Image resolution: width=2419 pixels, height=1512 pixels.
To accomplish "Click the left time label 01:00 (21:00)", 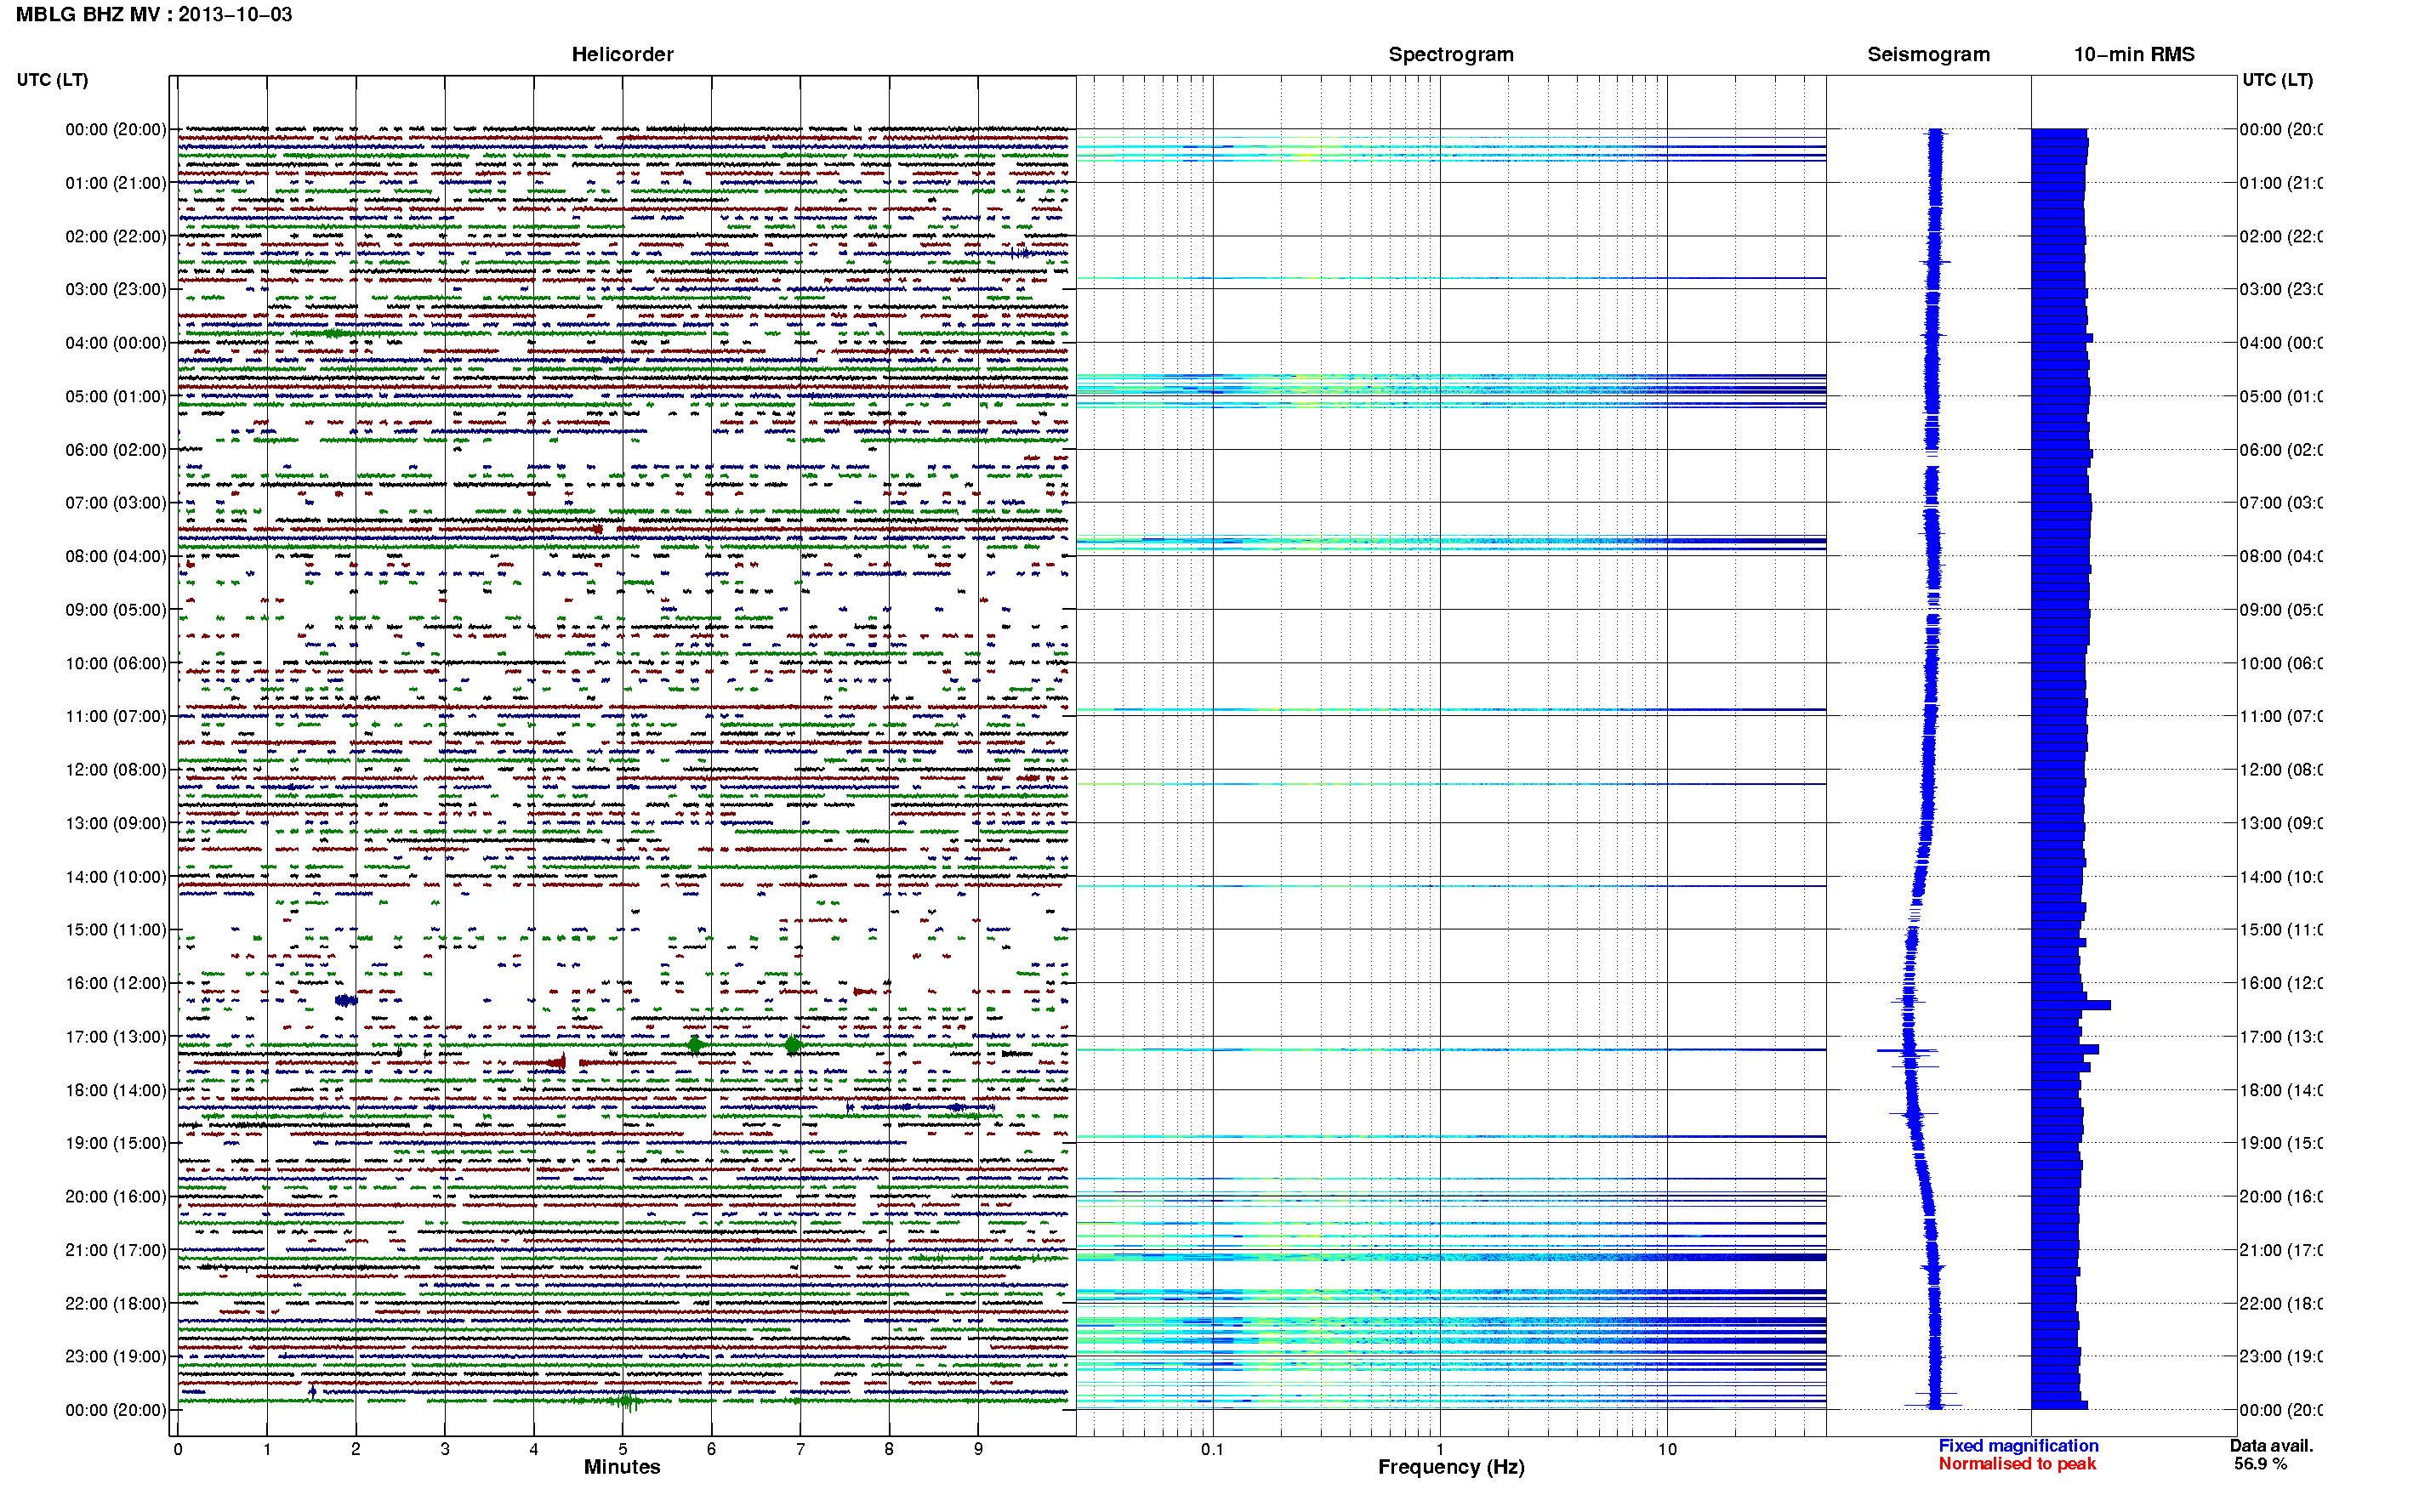I will point(116,183).
